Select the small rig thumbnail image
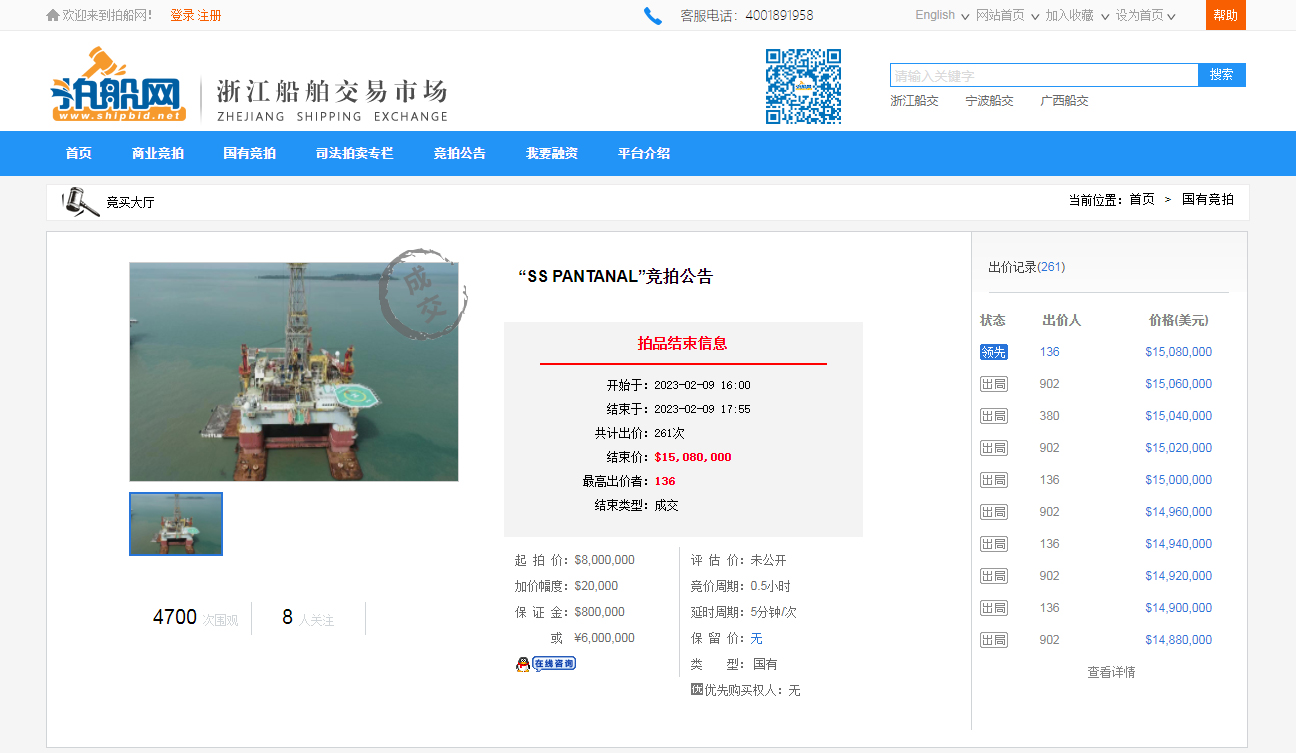Screen dimensions: 1296x753 pyautogui.click(x=176, y=524)
